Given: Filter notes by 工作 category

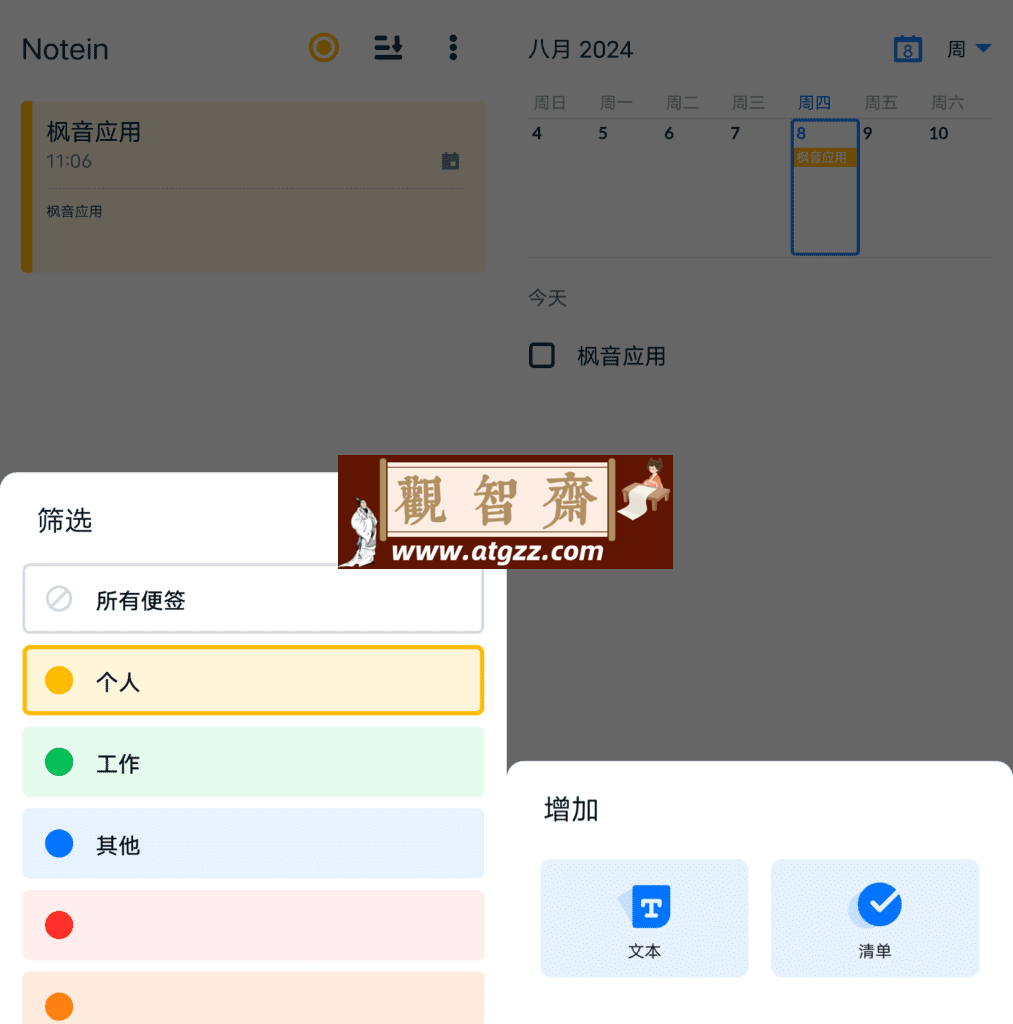Looking at the screenshot, I should click(253, 762).
